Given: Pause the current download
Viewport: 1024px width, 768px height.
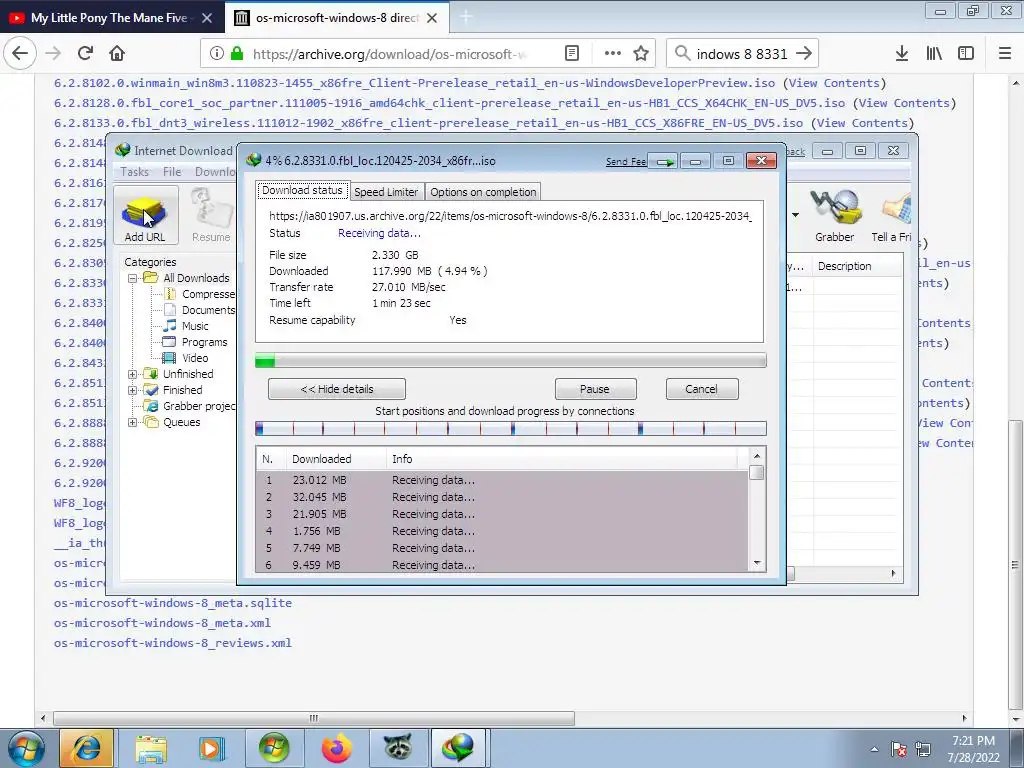Looking at the screenshot, I should tap(595, 389).
